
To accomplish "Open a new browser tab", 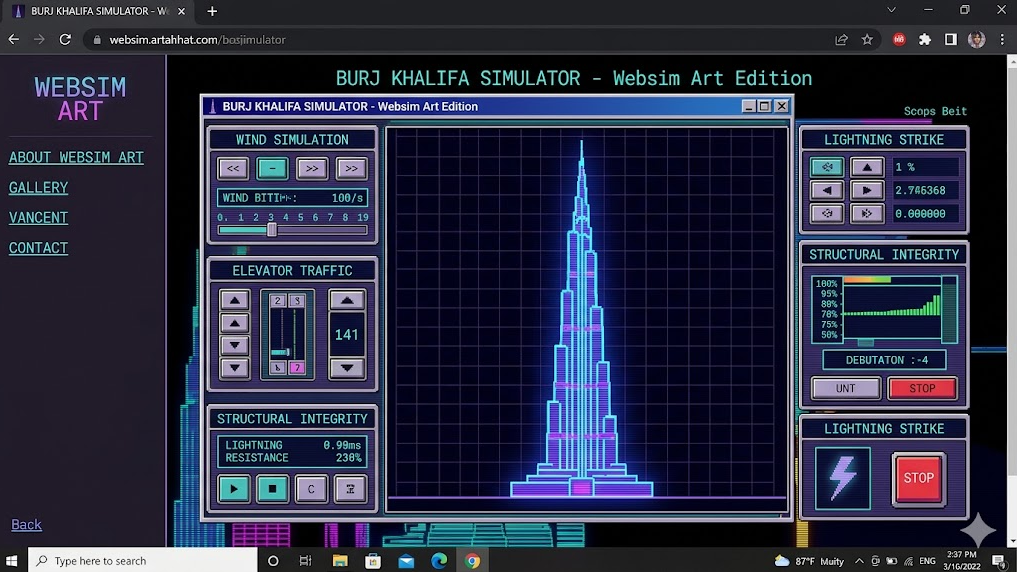I will [x=212, y=11].
